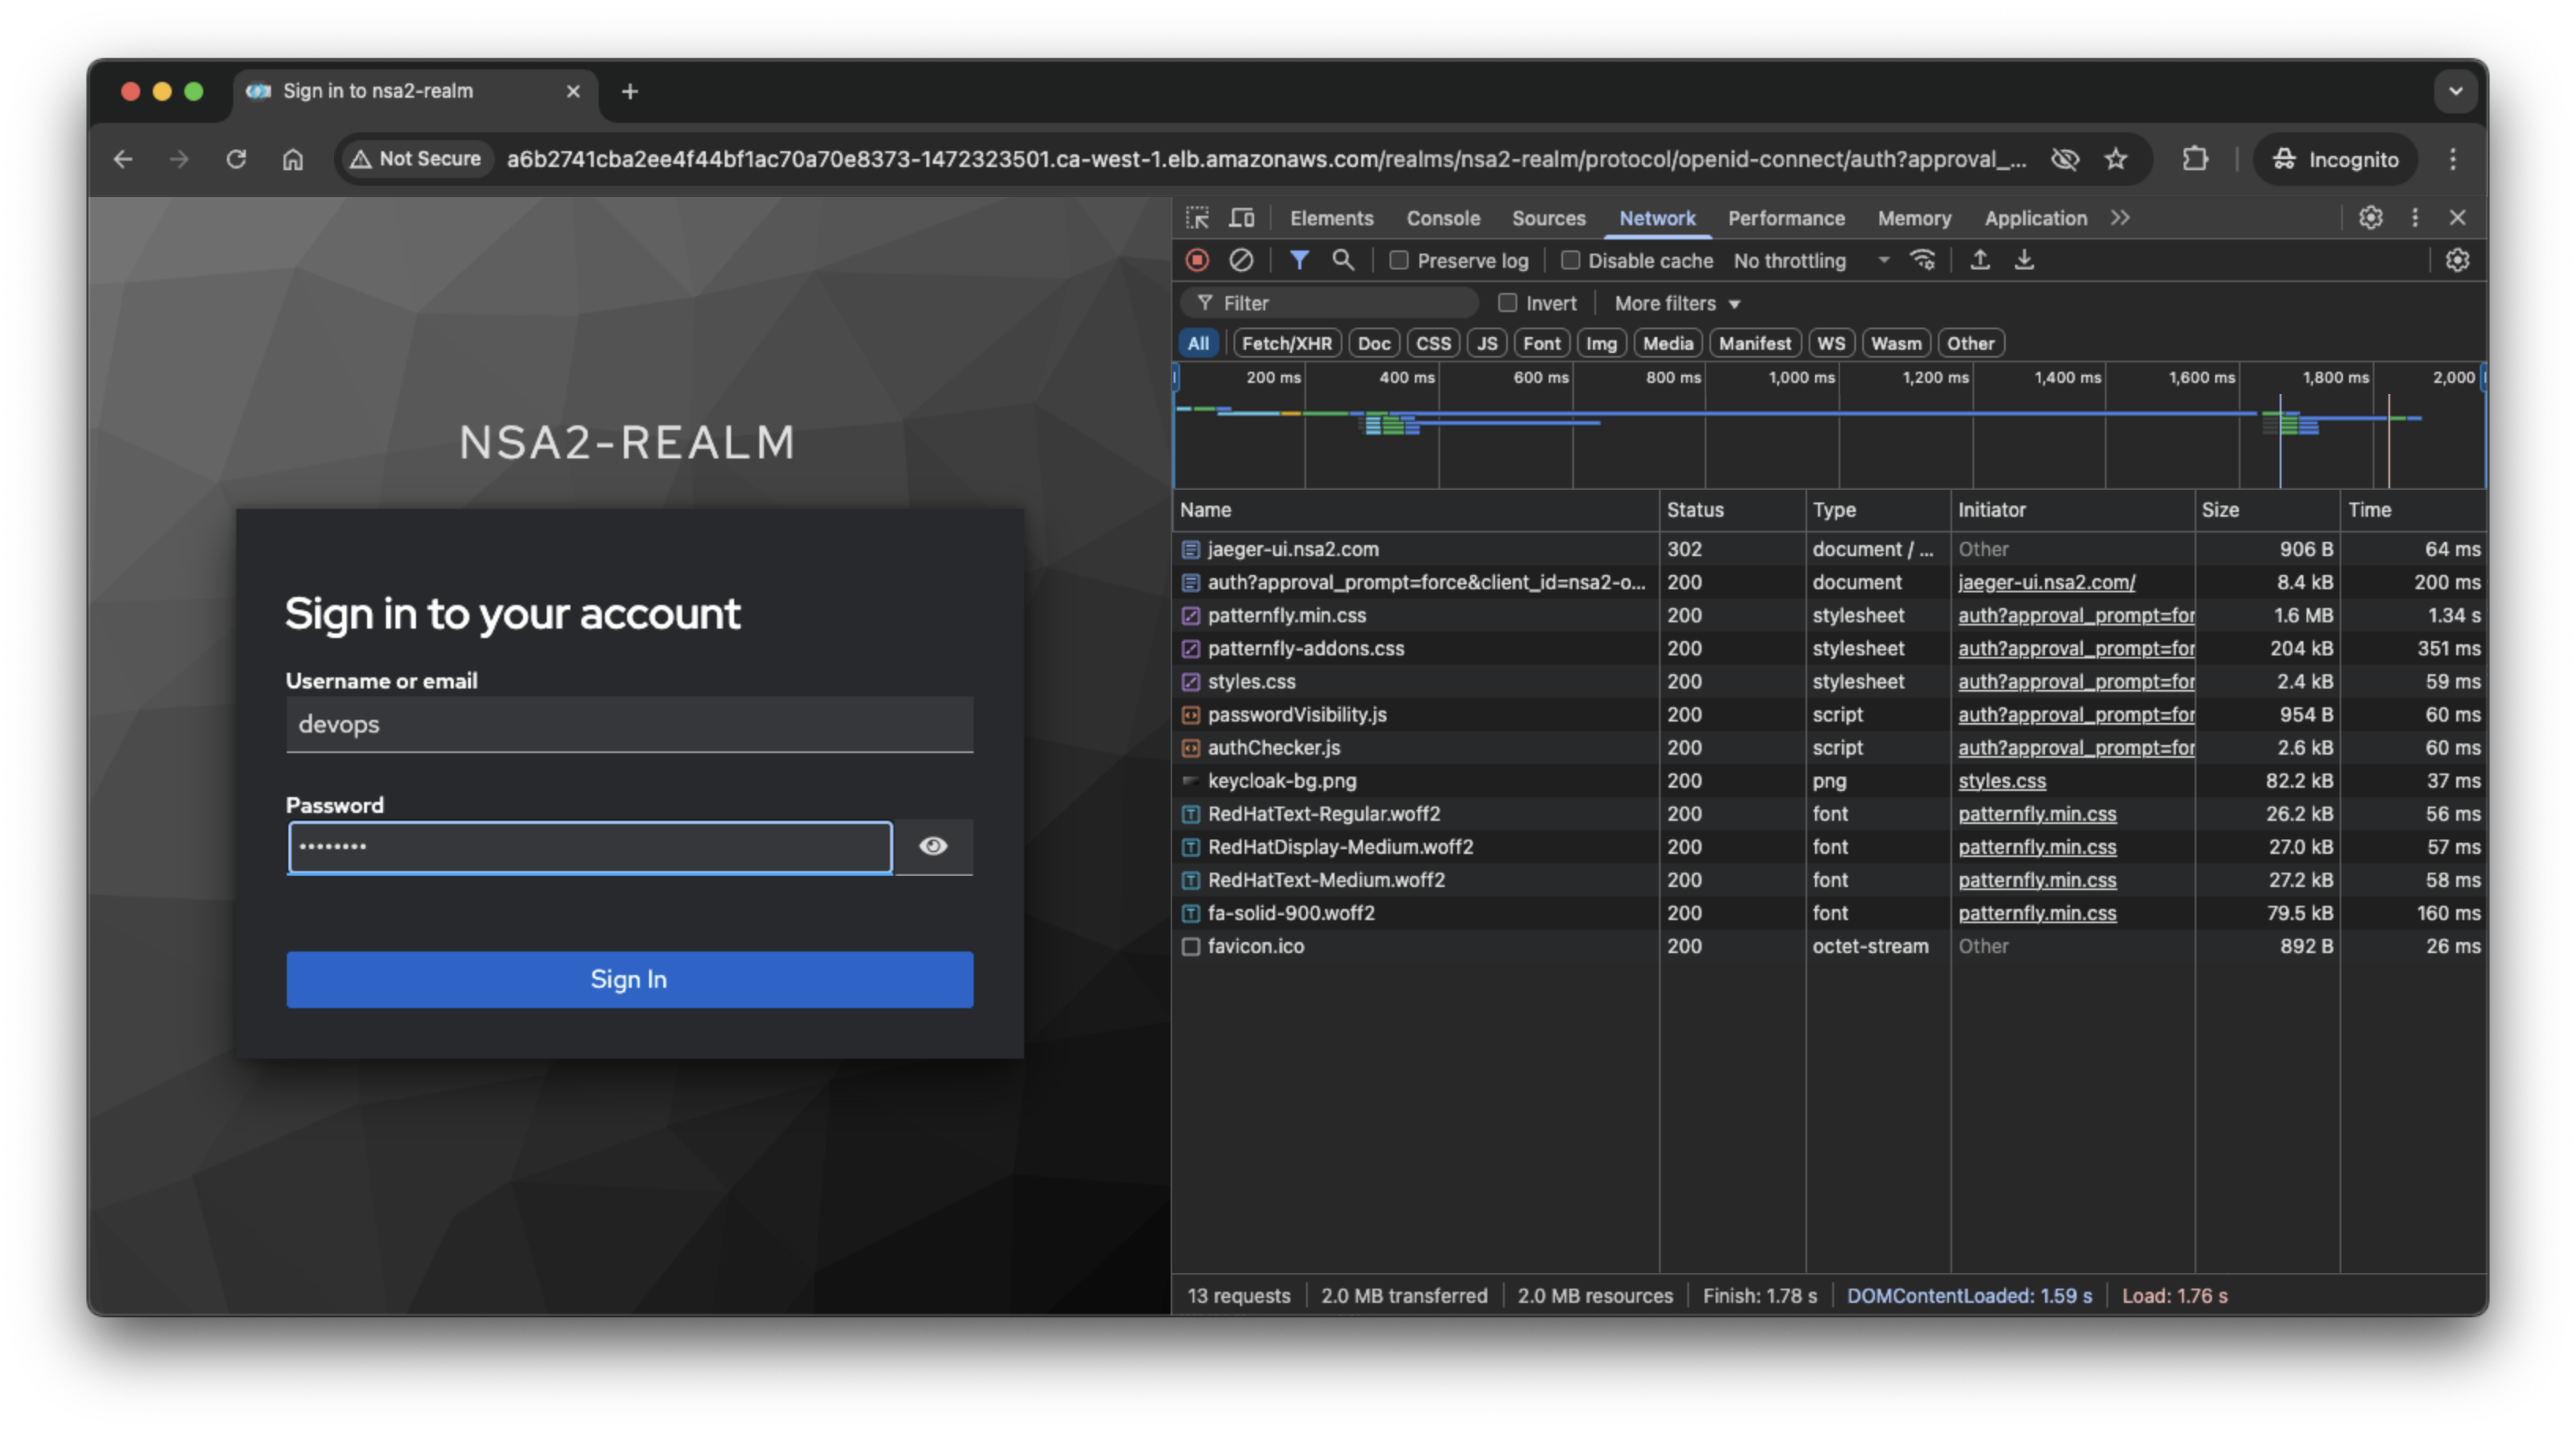Viewport: 2576px width, 1432px height.
Task: Open patternfly.min.css initiator for fa-solid-900.woff2
Action: click(x=2037, y=913)
